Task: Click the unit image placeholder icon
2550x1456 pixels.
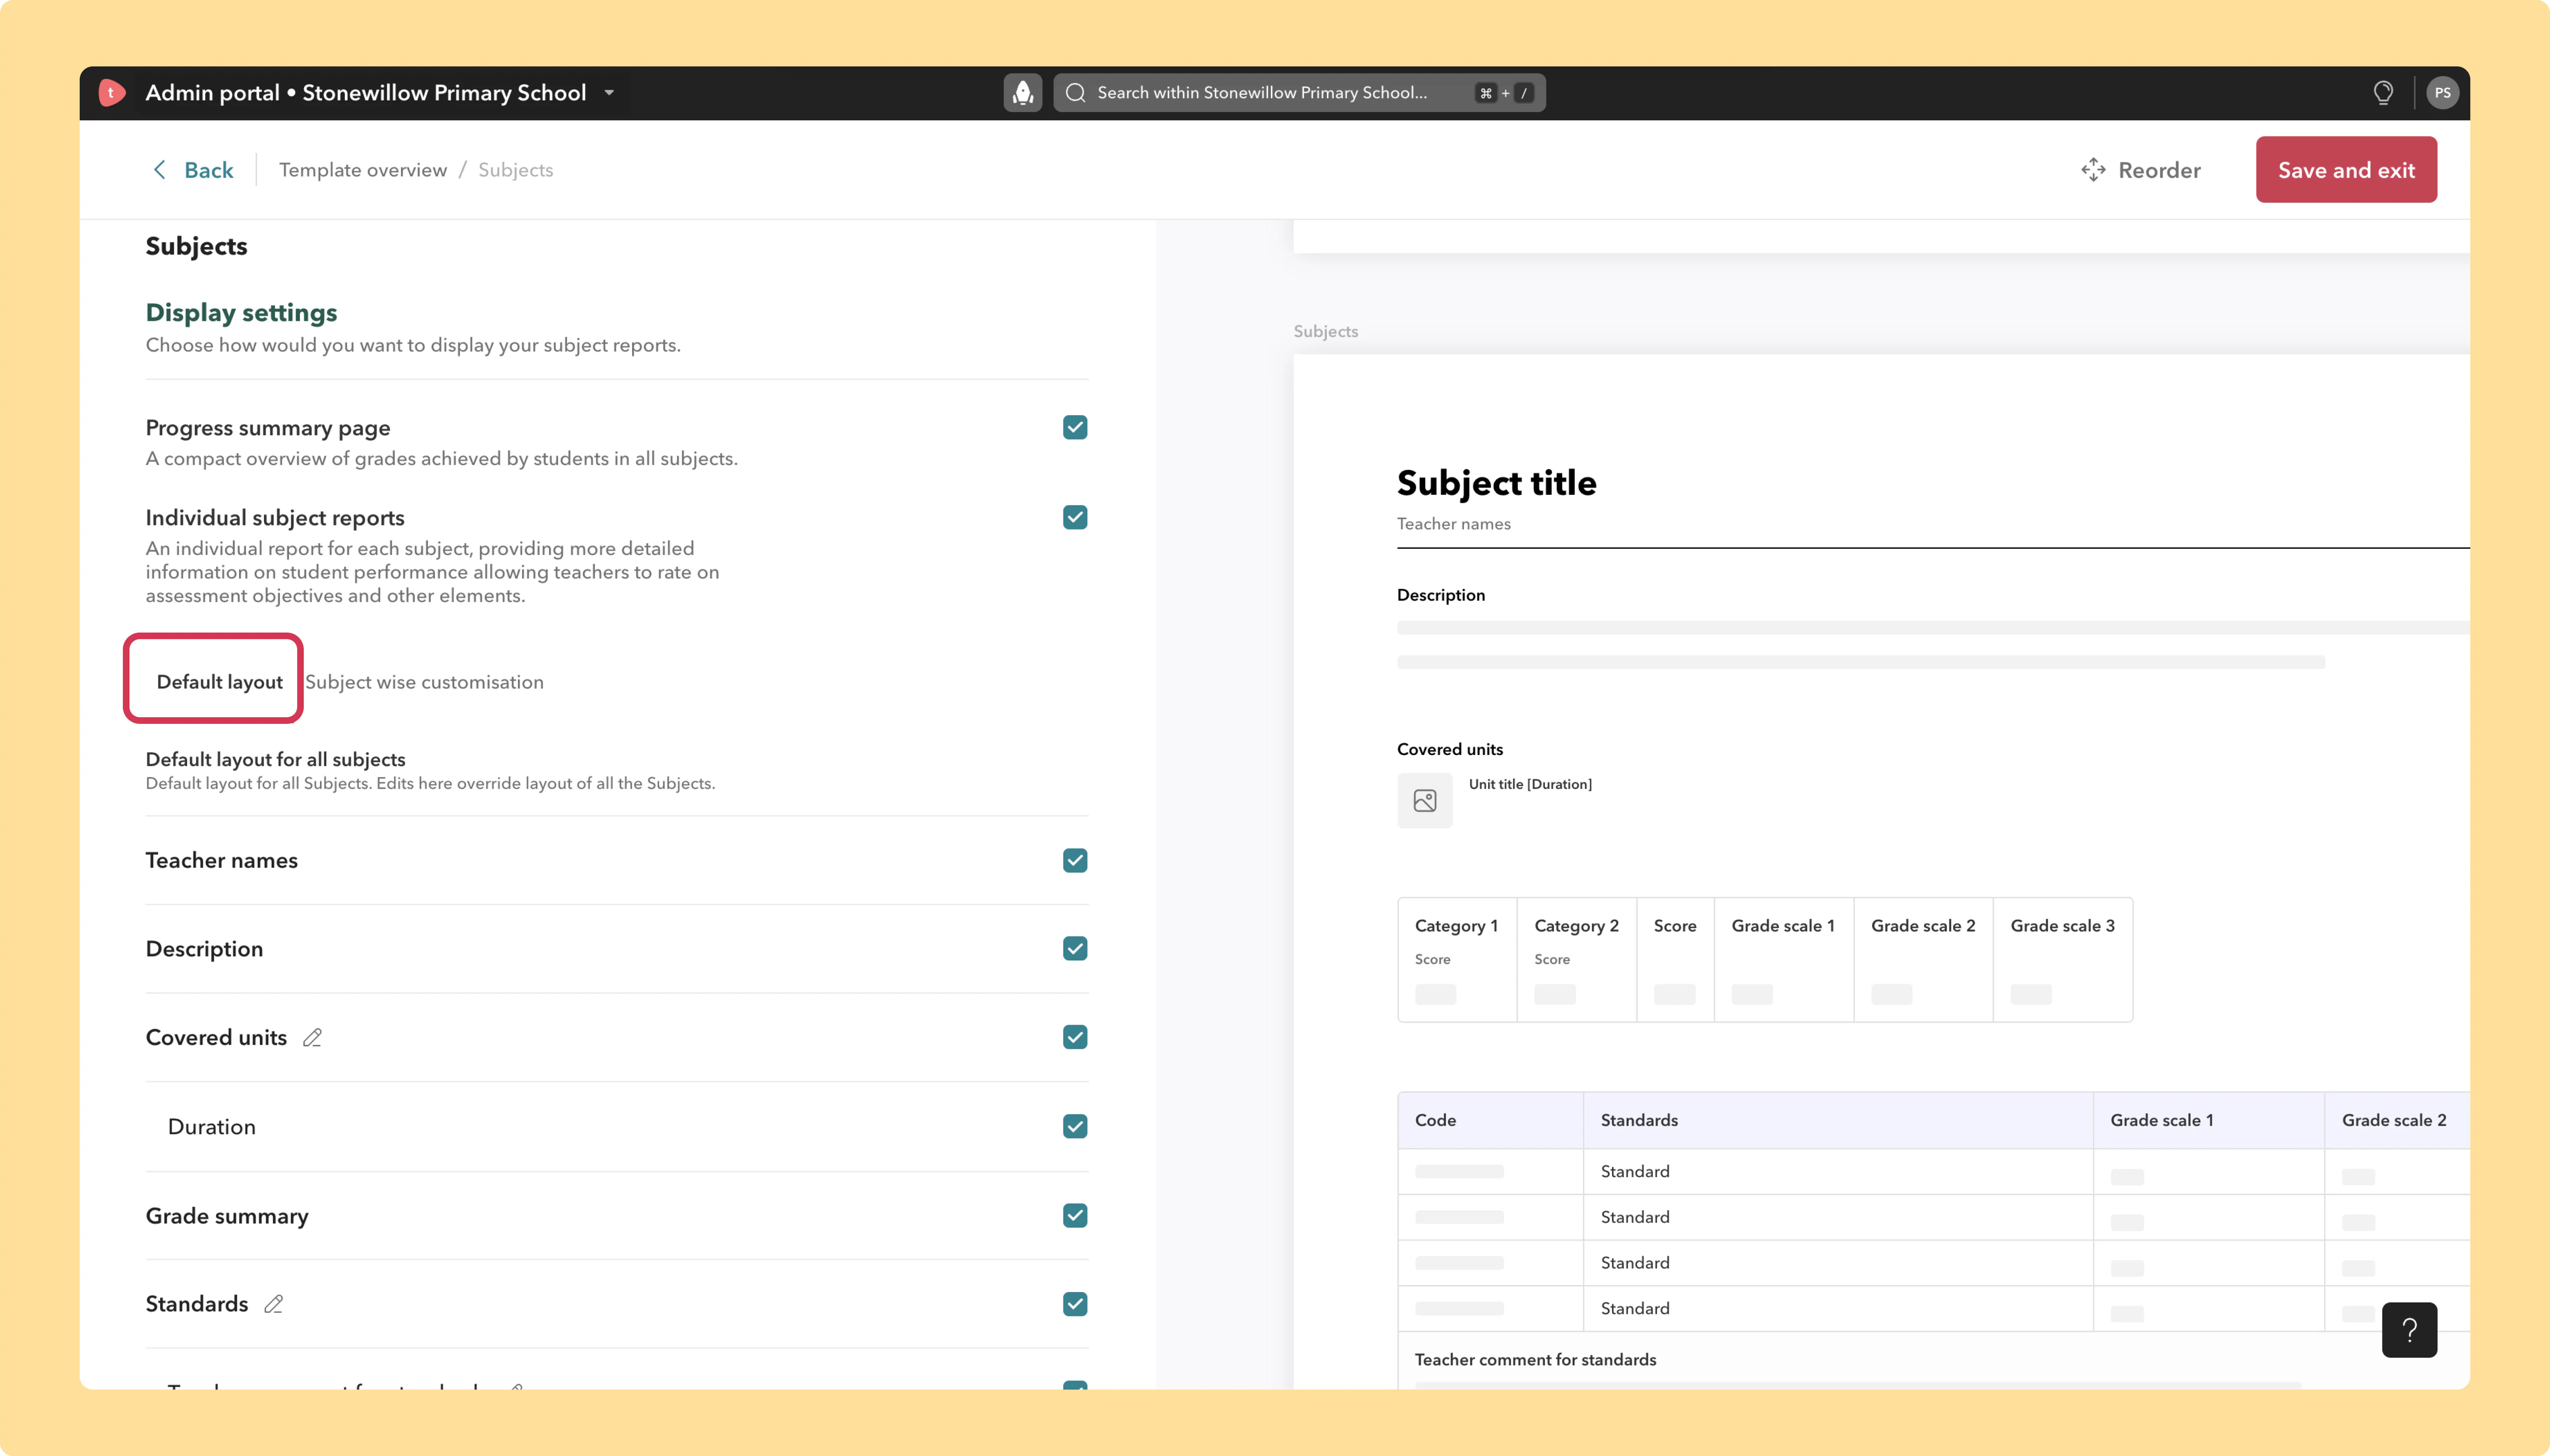Action: coord(1424,801)
